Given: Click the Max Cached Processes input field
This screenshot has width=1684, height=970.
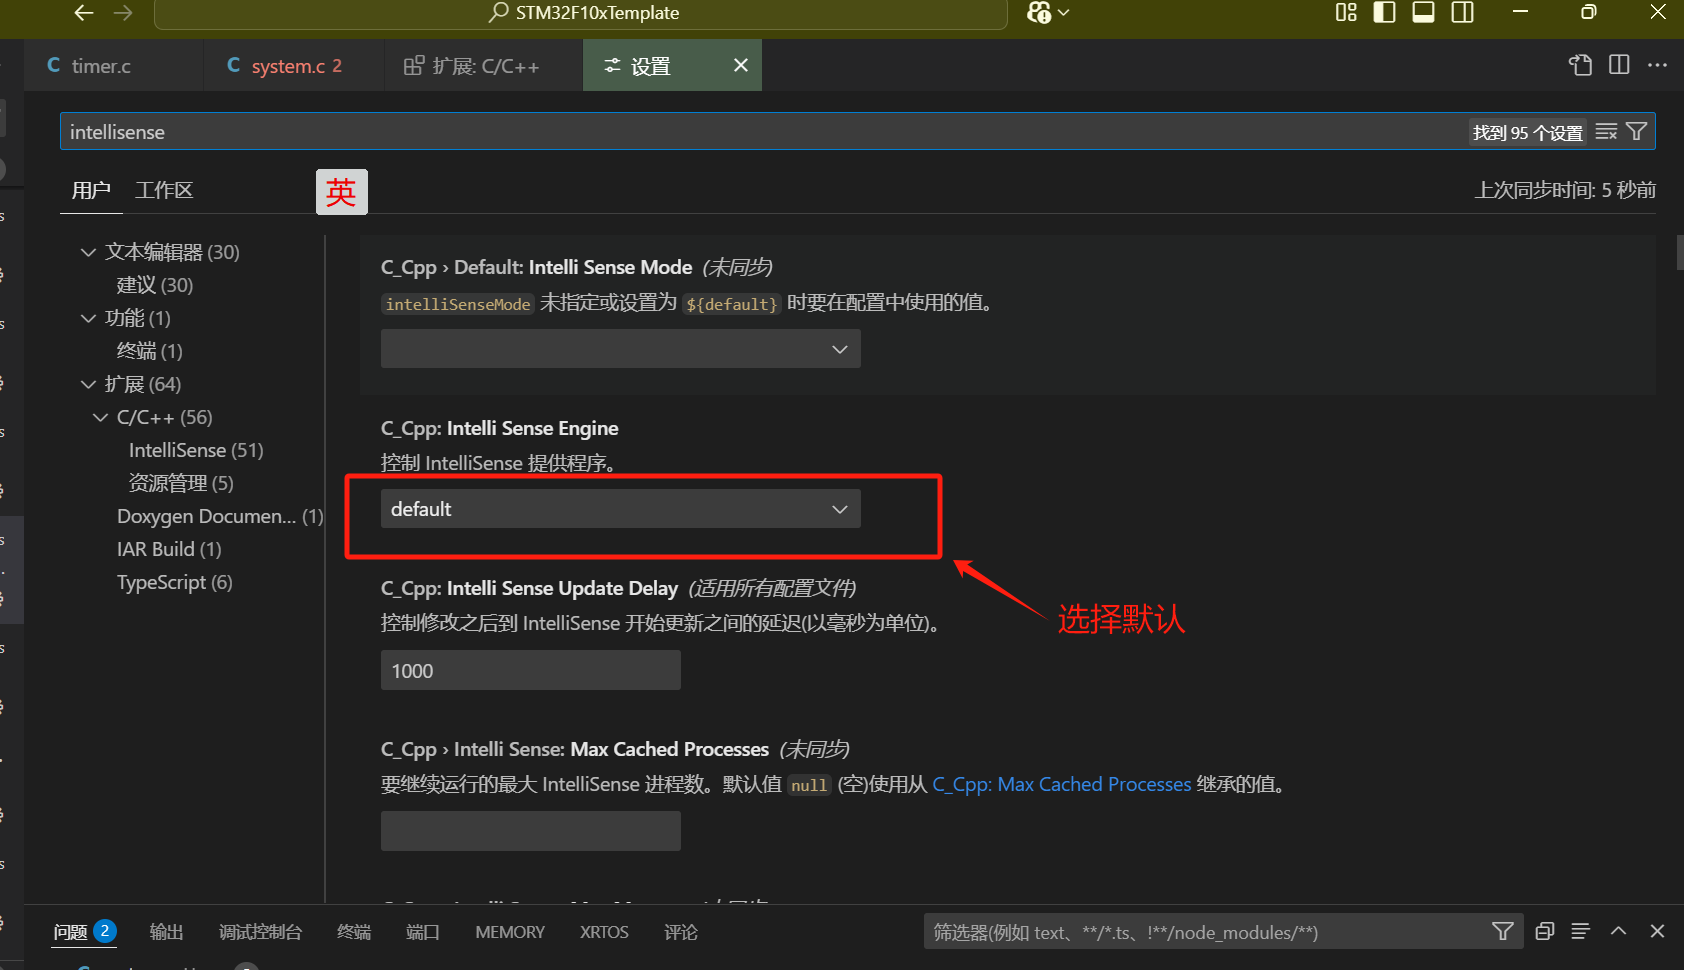Looking at the screenshot, I should pyautogui.click(x=530, y=831).
